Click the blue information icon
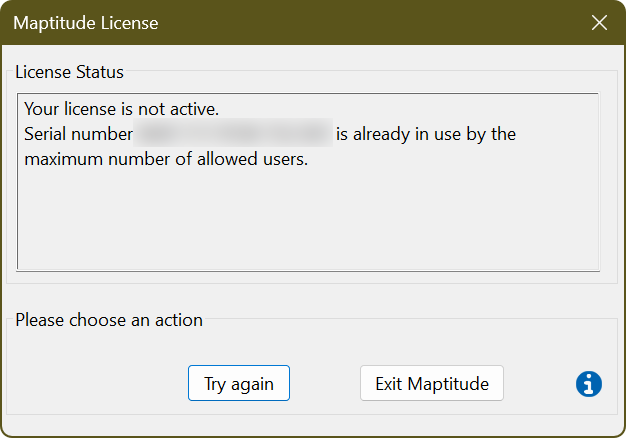This screenshot has width=626, height=438. [x=589, y=383]
